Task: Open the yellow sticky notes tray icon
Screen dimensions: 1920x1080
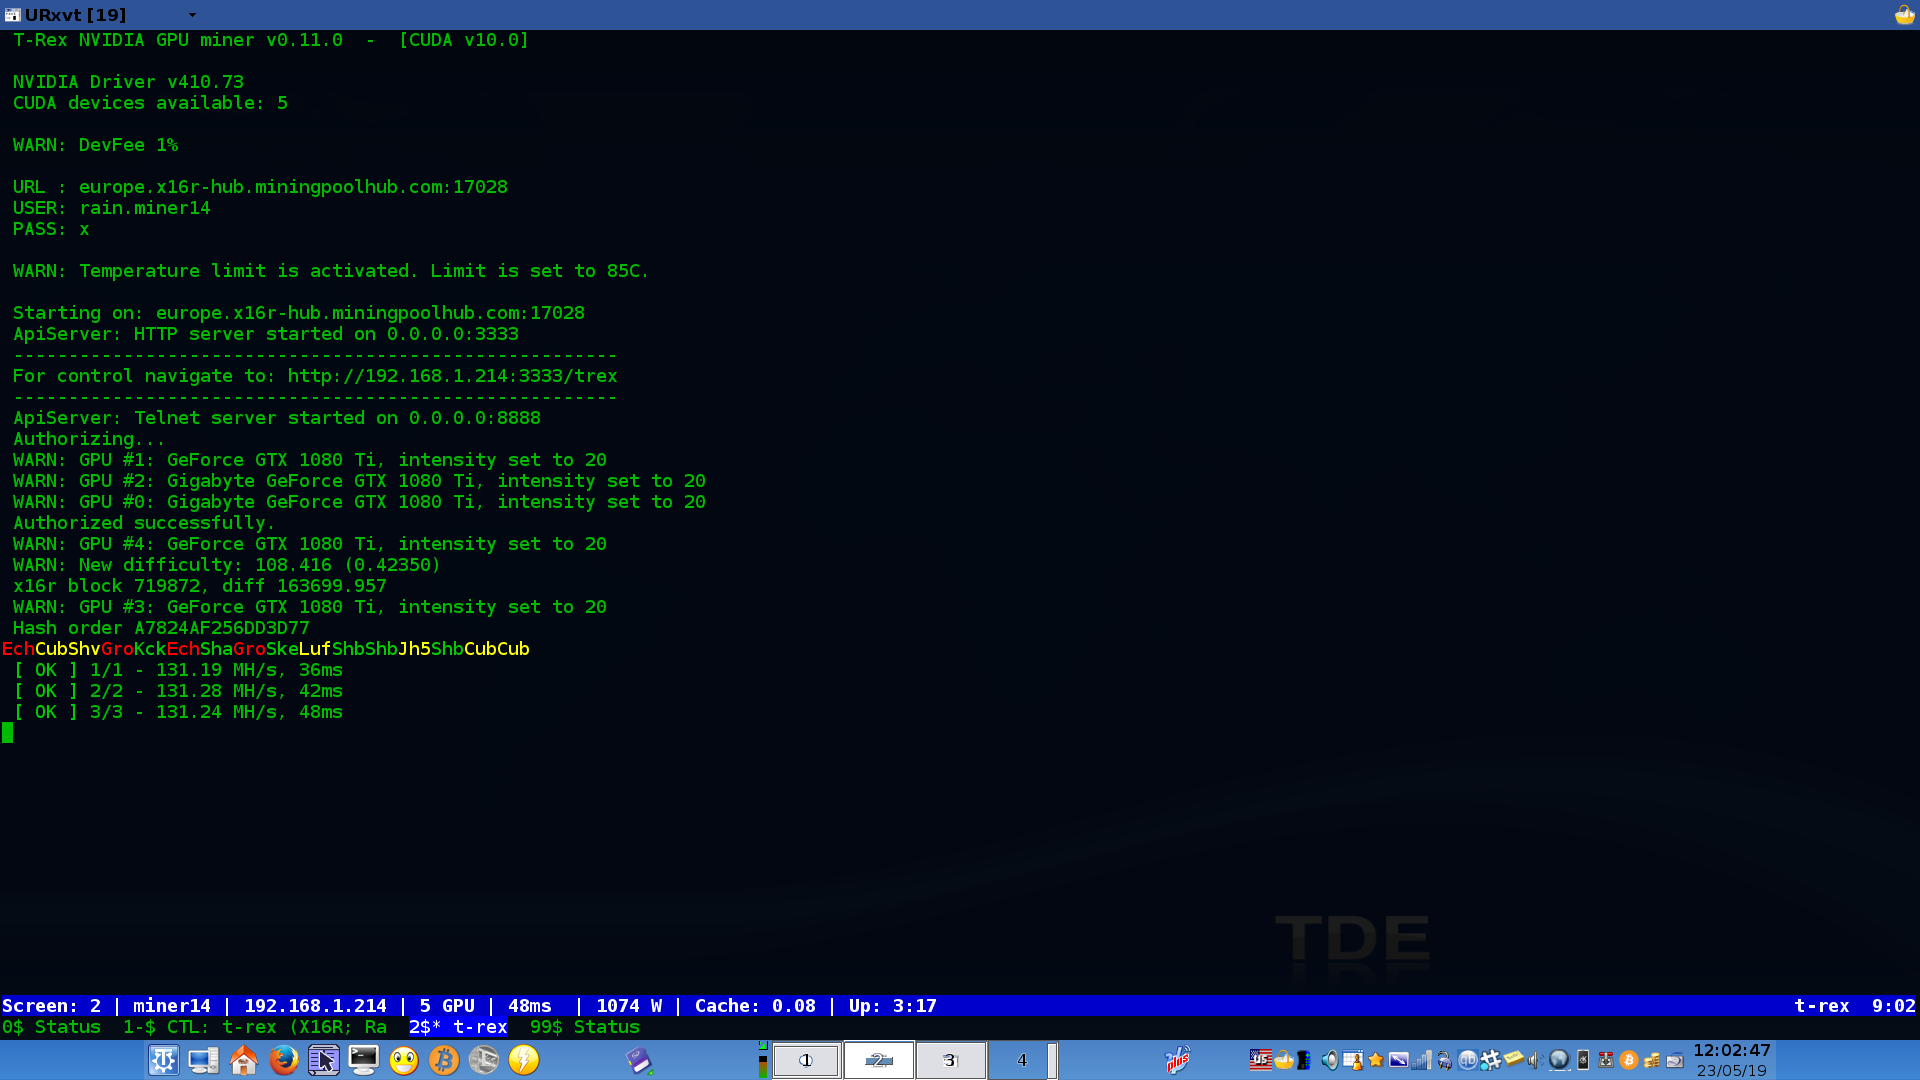Action: (1513, 1058)
